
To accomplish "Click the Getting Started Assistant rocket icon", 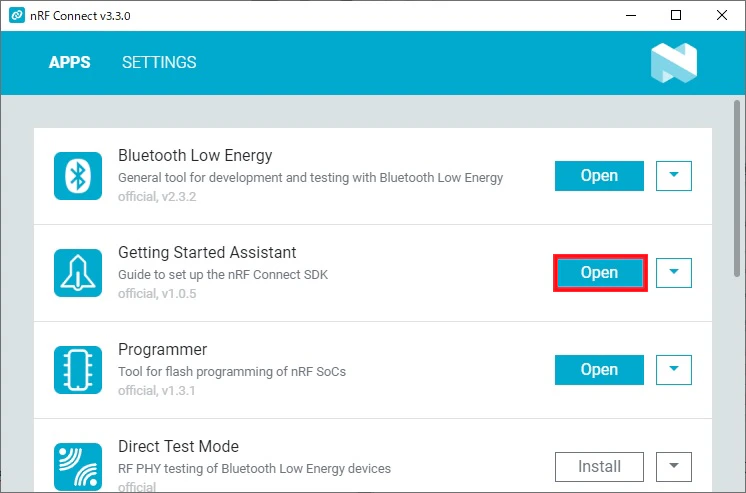I will pyautogui.click(x=78, y=273).
